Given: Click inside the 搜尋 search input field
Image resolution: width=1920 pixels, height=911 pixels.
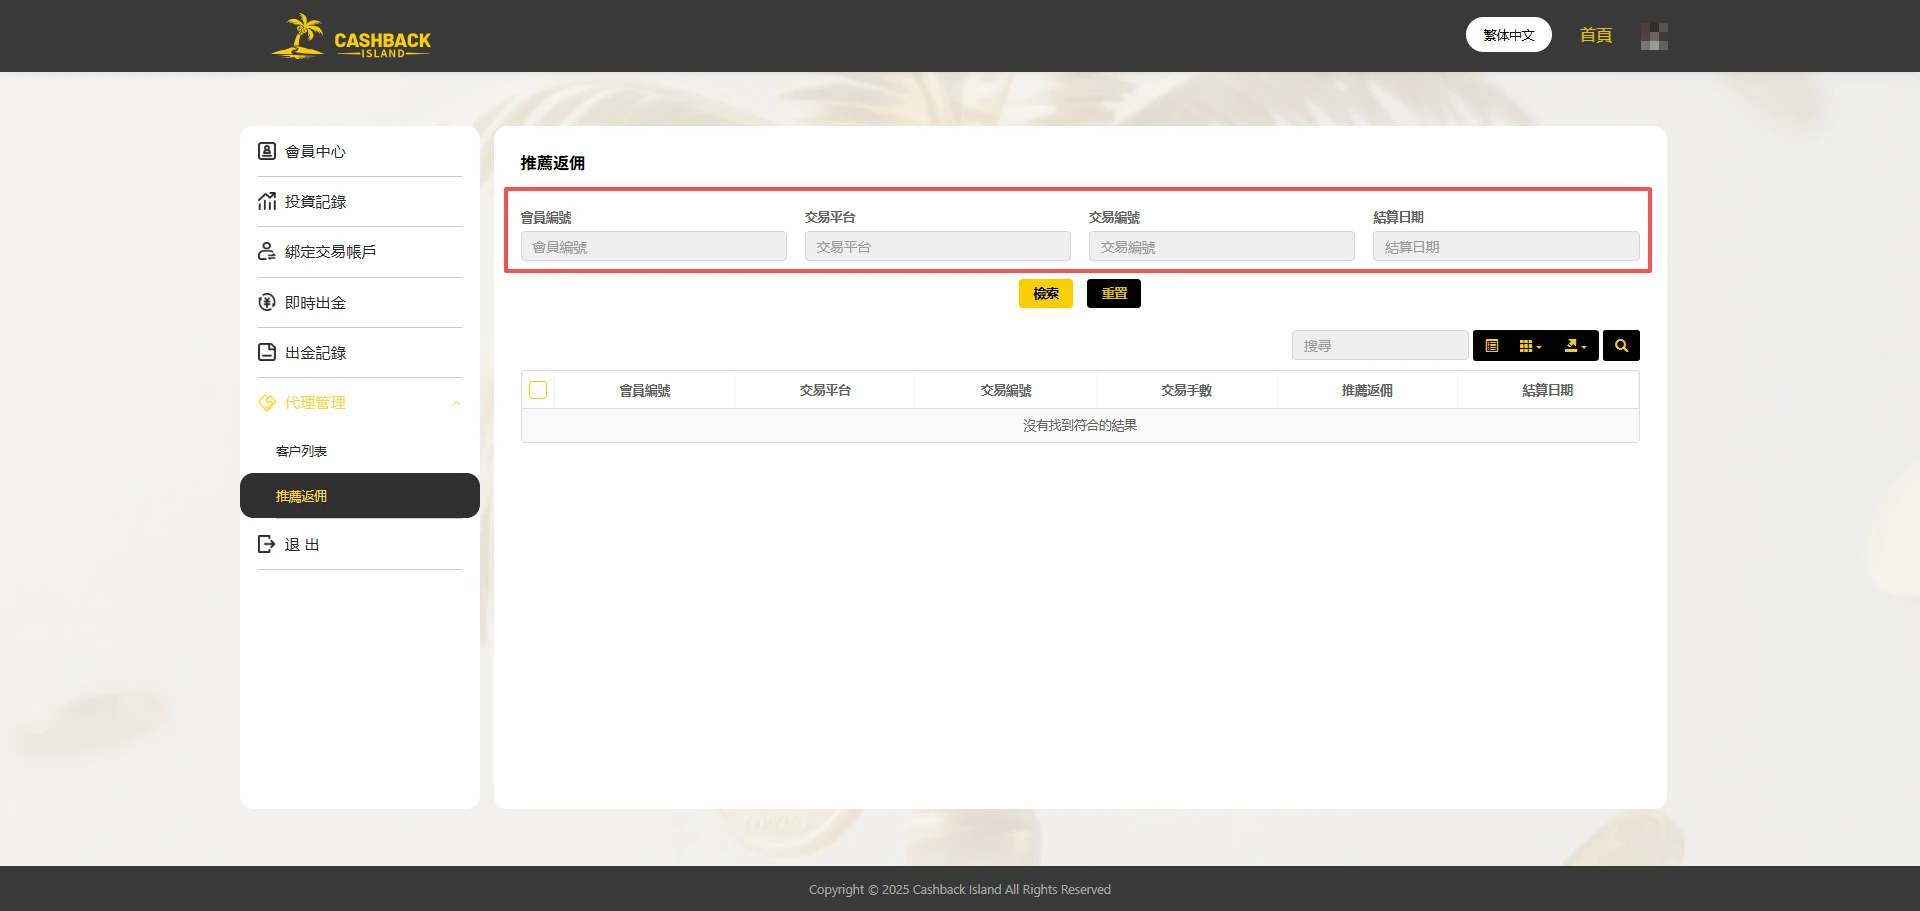Looking at the screenshot, I should tap(1380, 345).
